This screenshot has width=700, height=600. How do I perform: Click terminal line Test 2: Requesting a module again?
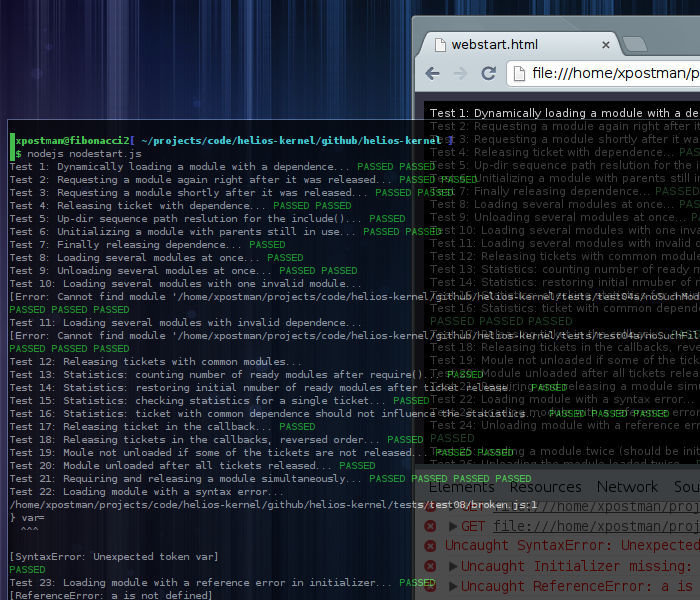tap(243, 180)
